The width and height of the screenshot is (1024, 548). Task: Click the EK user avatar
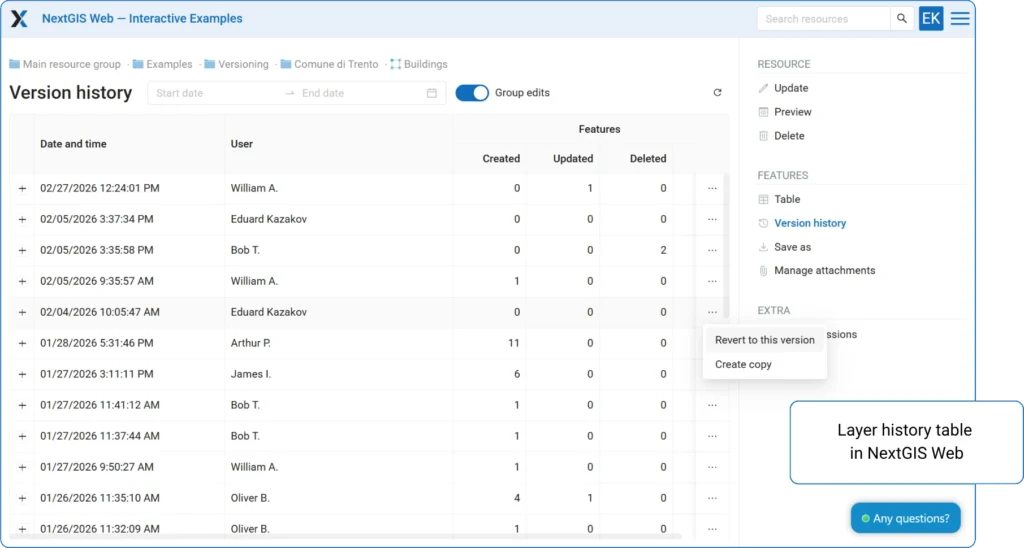931,18
